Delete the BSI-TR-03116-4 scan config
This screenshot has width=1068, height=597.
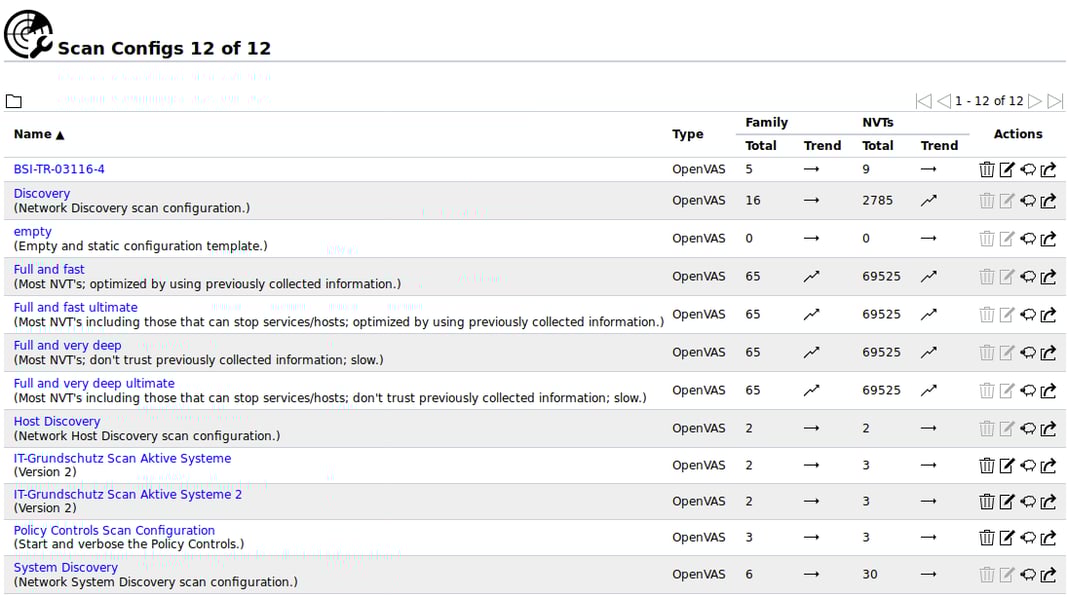tap(987, 169)
